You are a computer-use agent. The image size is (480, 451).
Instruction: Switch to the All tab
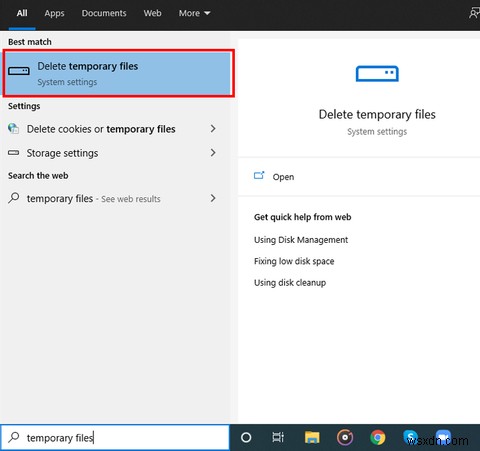pos(22,13)
